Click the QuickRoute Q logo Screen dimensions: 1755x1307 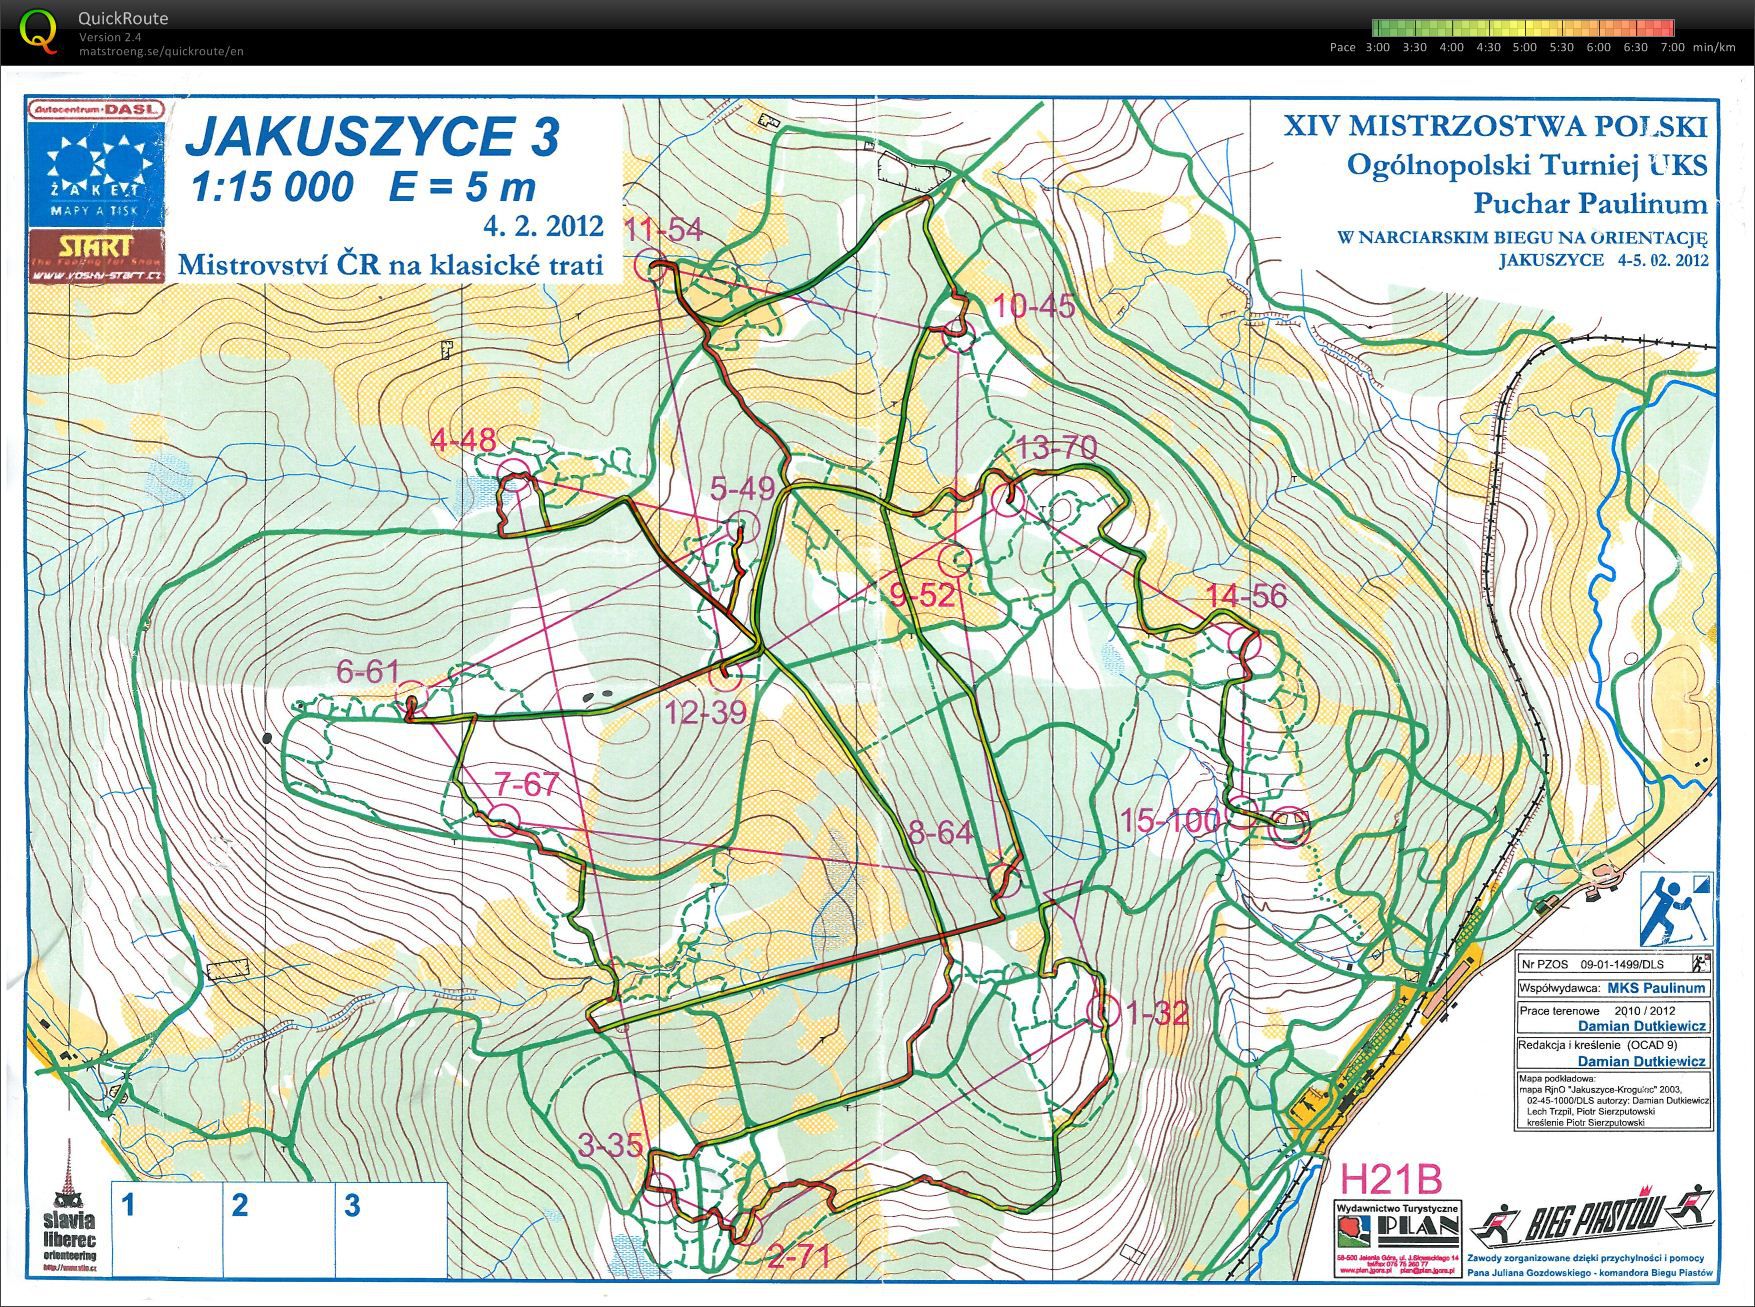39,30
